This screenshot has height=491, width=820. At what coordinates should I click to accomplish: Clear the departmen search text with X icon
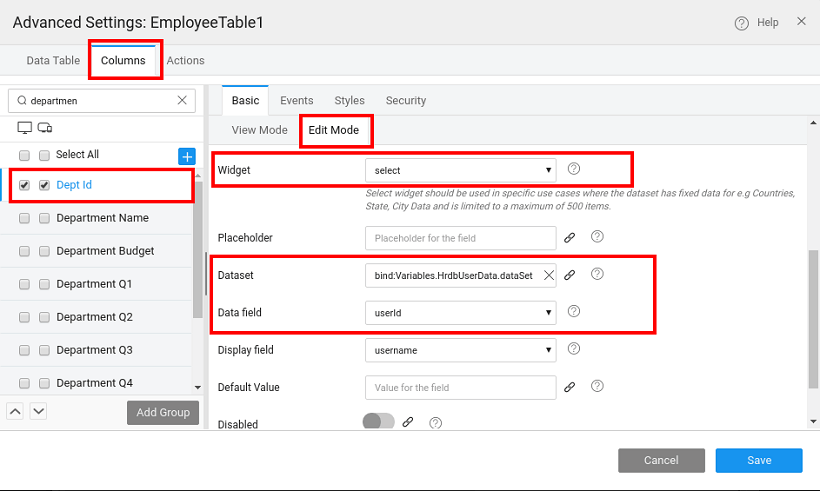tap(182, 100)
